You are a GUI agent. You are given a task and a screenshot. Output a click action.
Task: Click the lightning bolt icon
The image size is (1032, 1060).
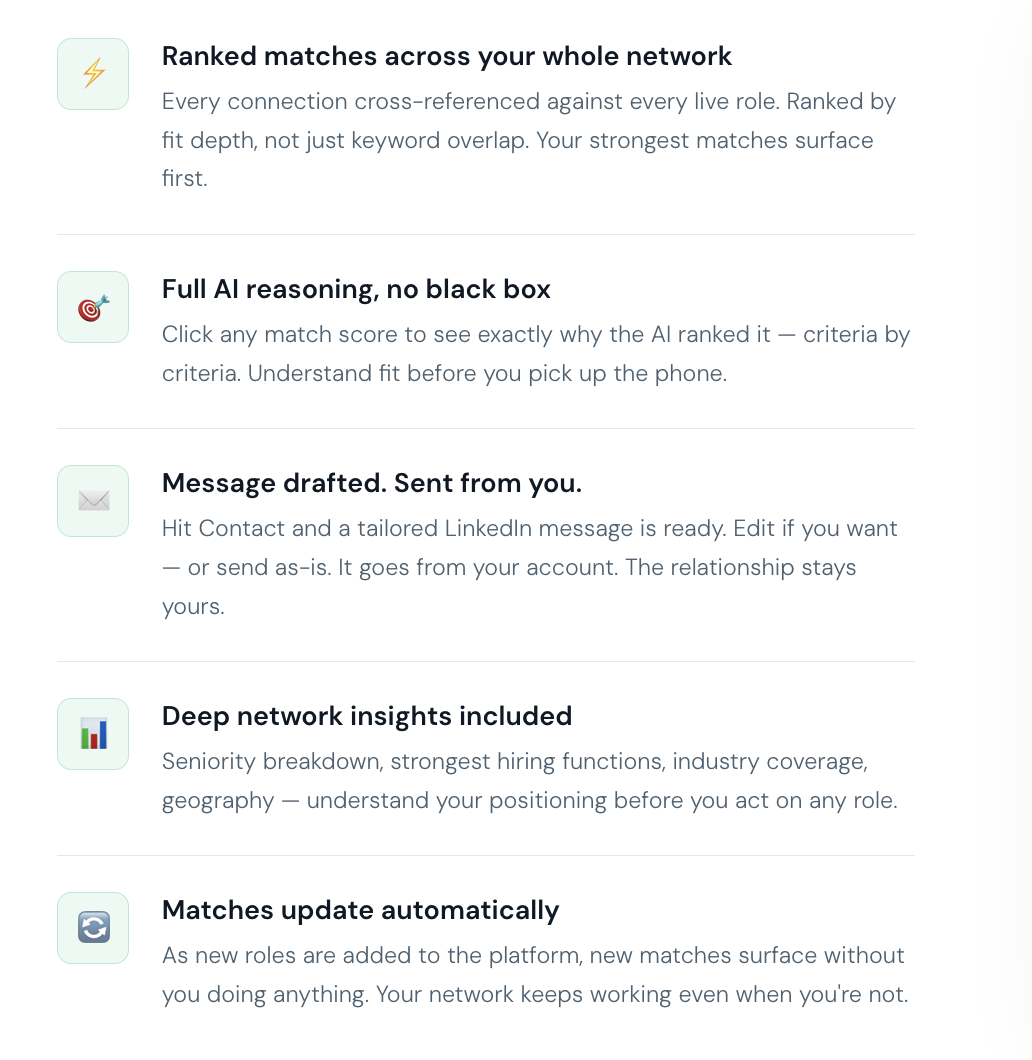(93, 74)
